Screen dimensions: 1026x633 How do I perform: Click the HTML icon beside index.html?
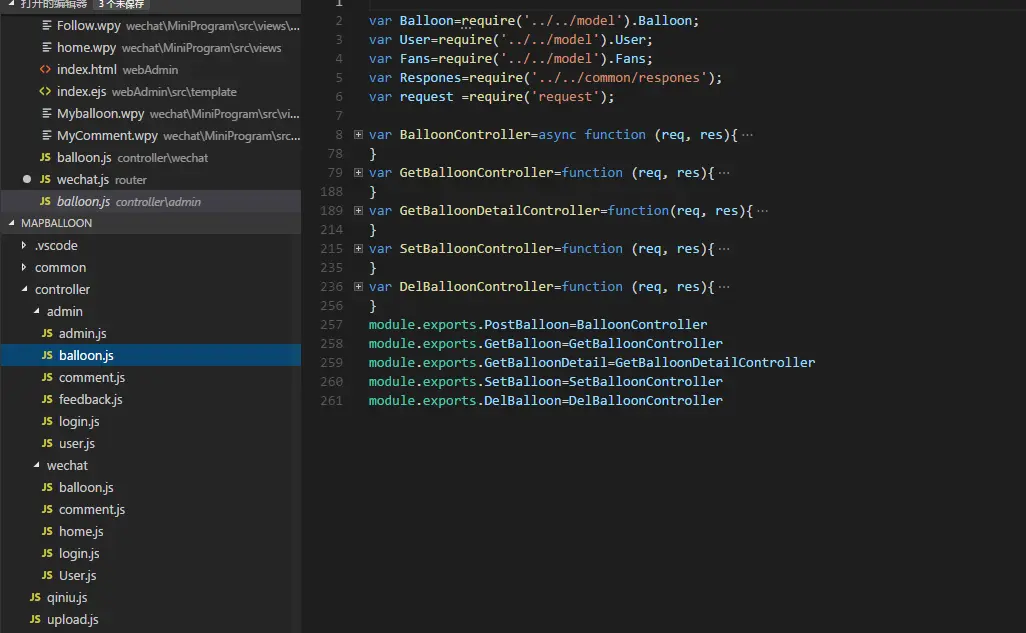pos(45,69)
